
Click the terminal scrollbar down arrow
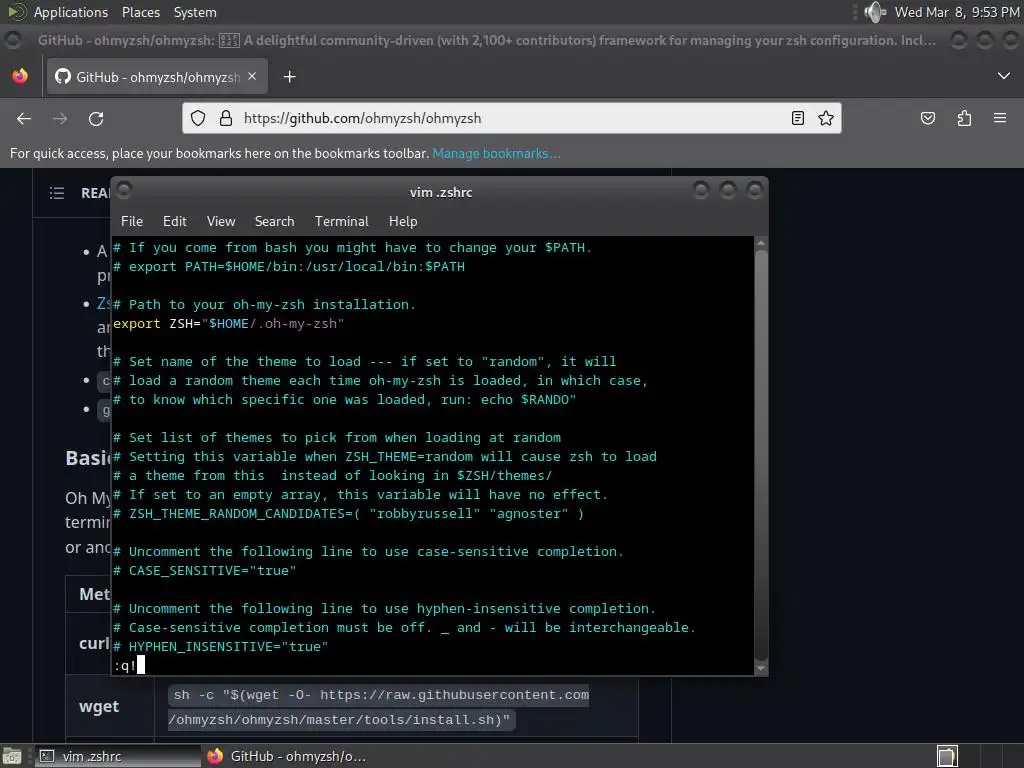[x=761, y=668]
